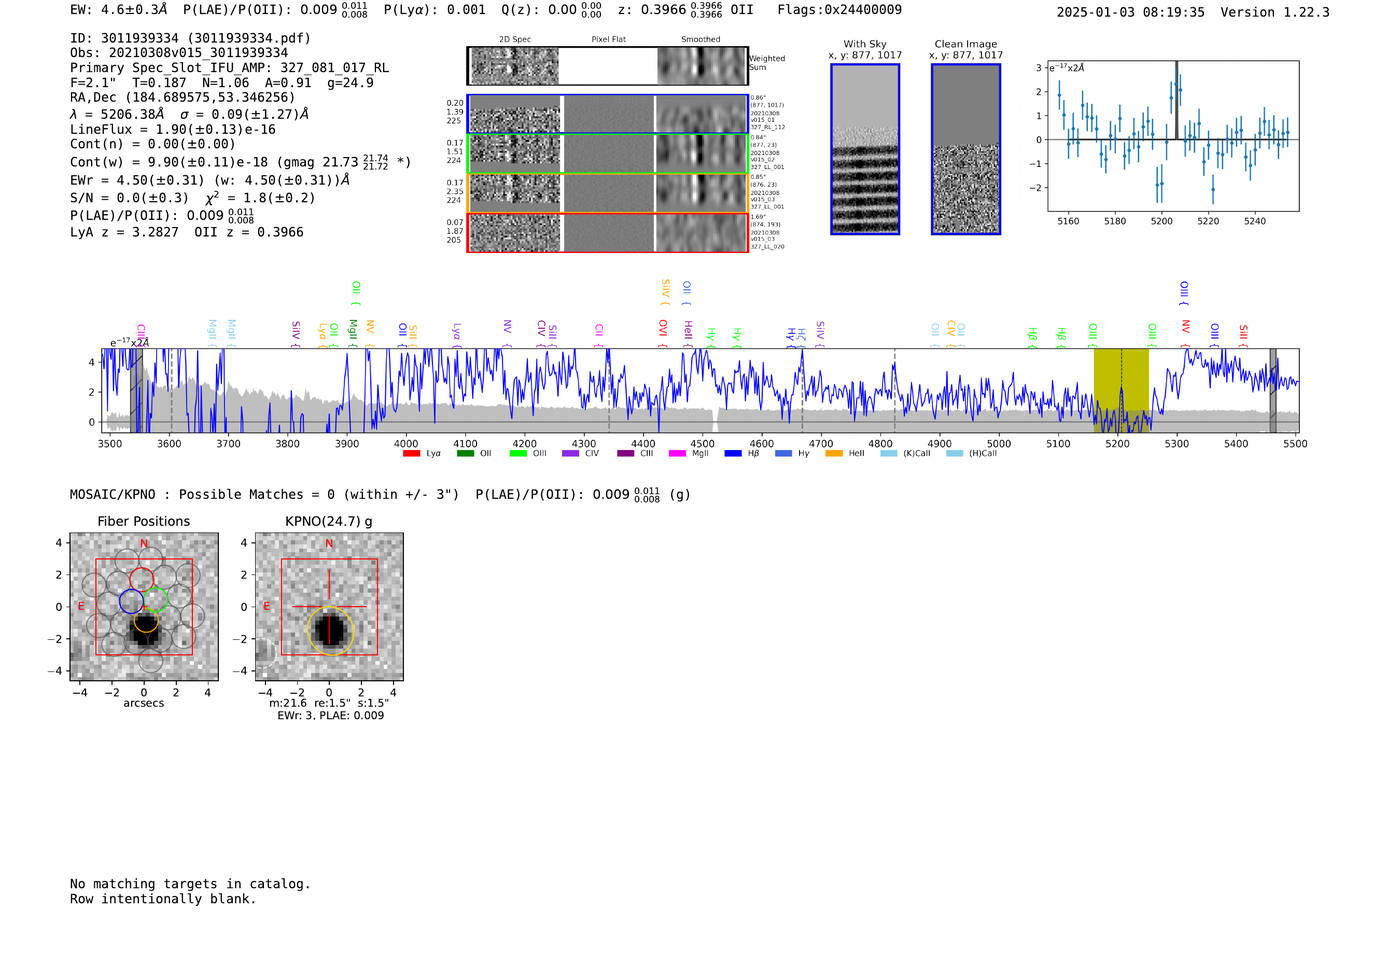
Task: Click the Smoothed column header
Action: [x=701, y=40]
